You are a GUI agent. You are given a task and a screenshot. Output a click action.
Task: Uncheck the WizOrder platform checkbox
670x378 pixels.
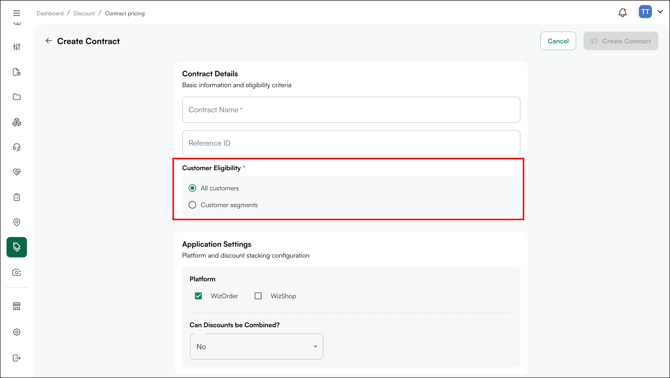coord(198,296)
